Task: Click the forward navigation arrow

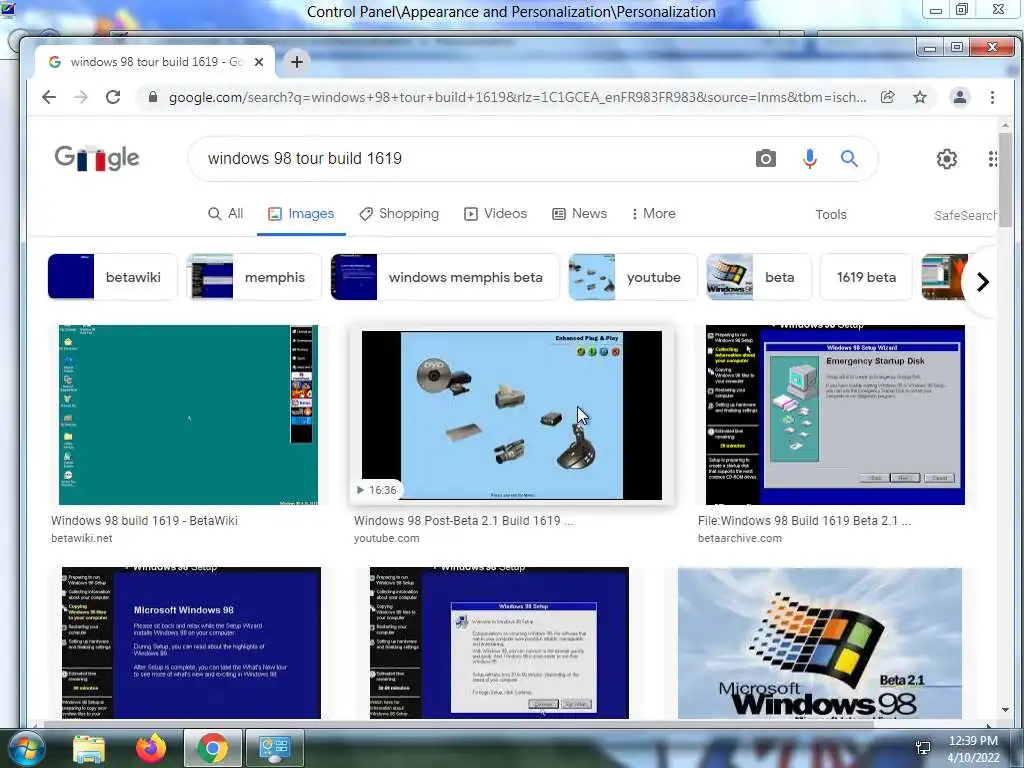Action: [81, 97]
